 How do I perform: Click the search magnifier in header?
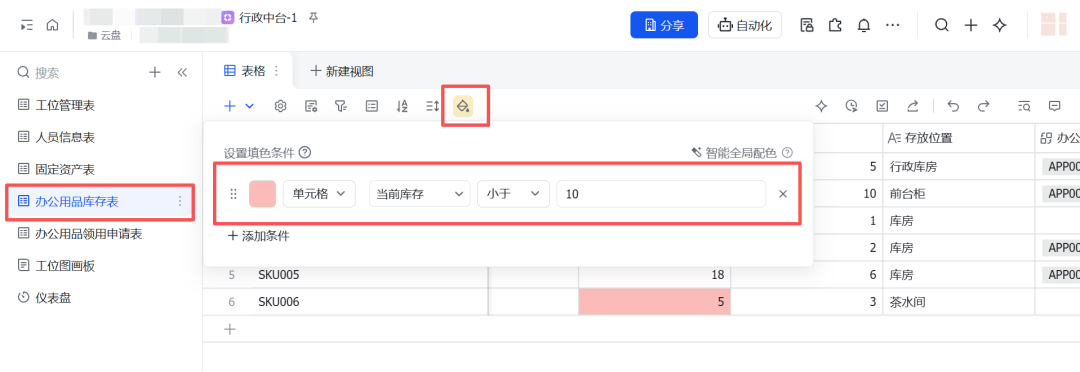[x=942, y=25]
